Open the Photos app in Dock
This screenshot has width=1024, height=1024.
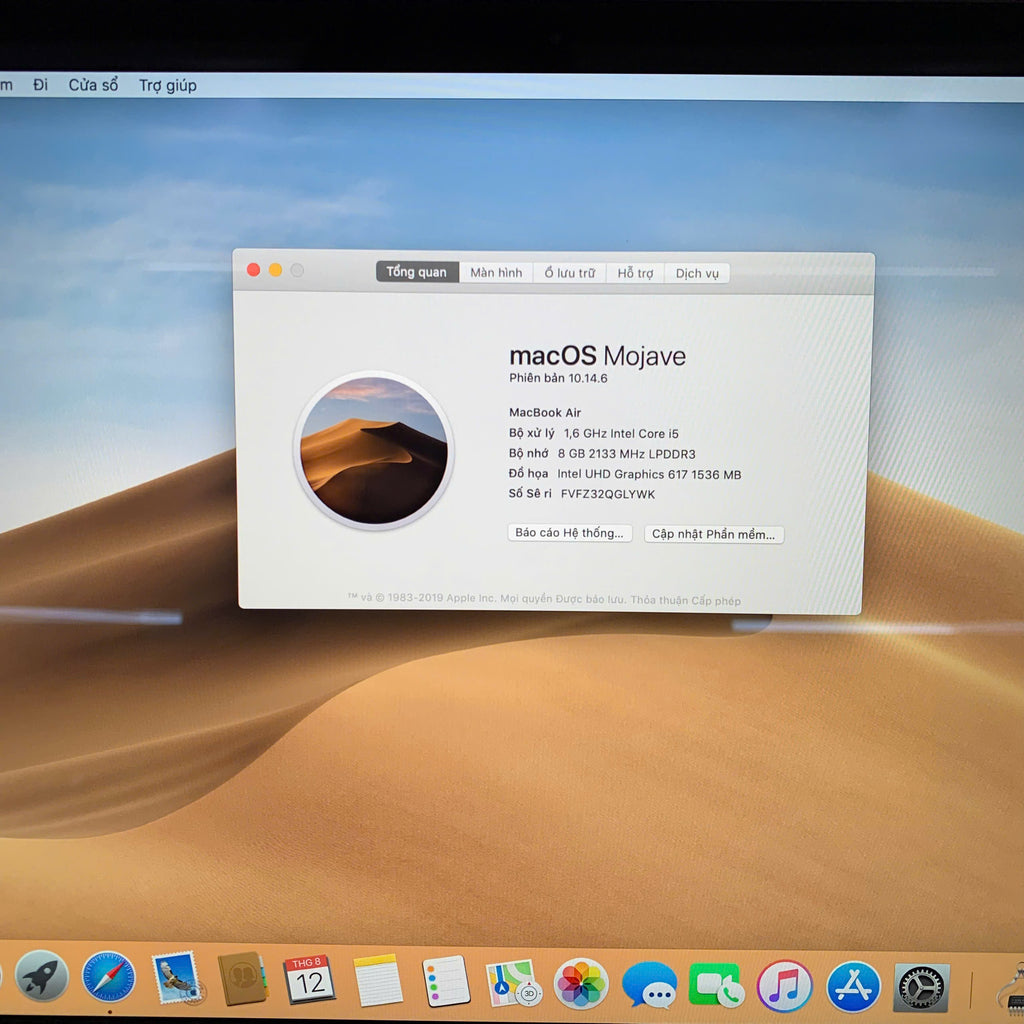pos(581,984)
